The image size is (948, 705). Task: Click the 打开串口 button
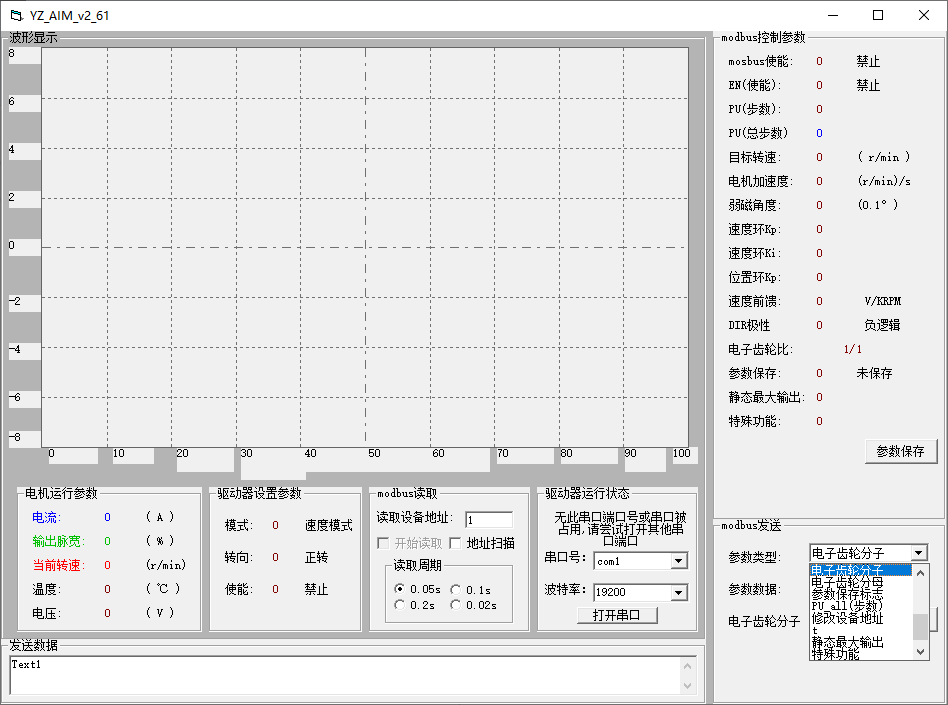[617, 615]
